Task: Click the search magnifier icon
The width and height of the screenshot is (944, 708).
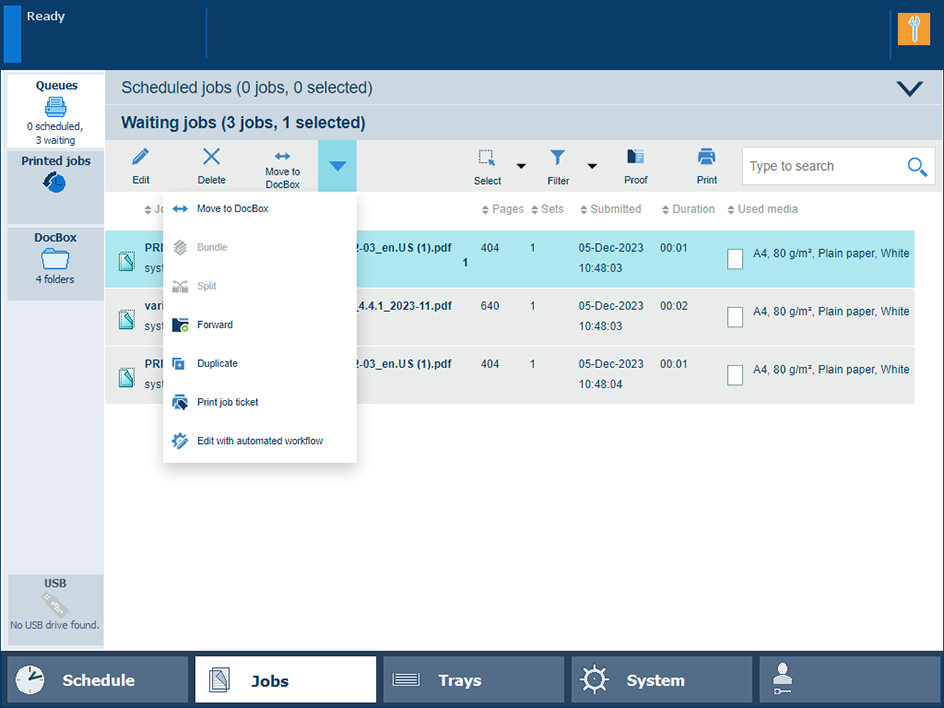Action: click(917, 167)
